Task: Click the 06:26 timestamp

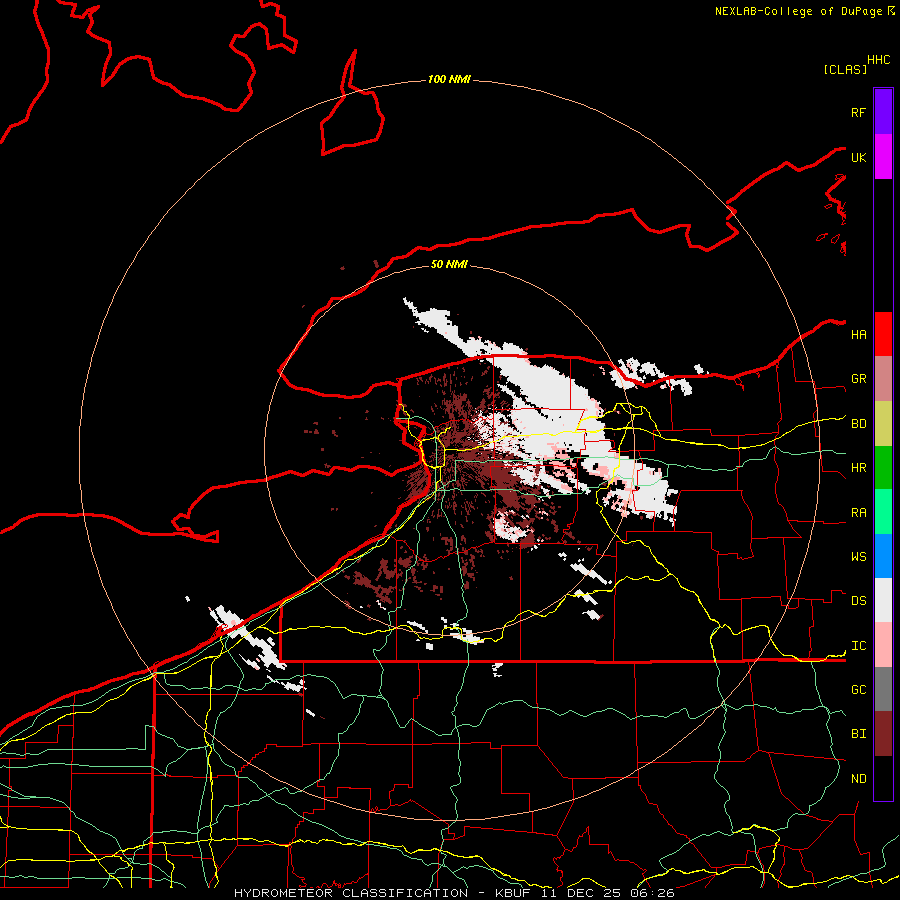Action: [x=651, y=893]
